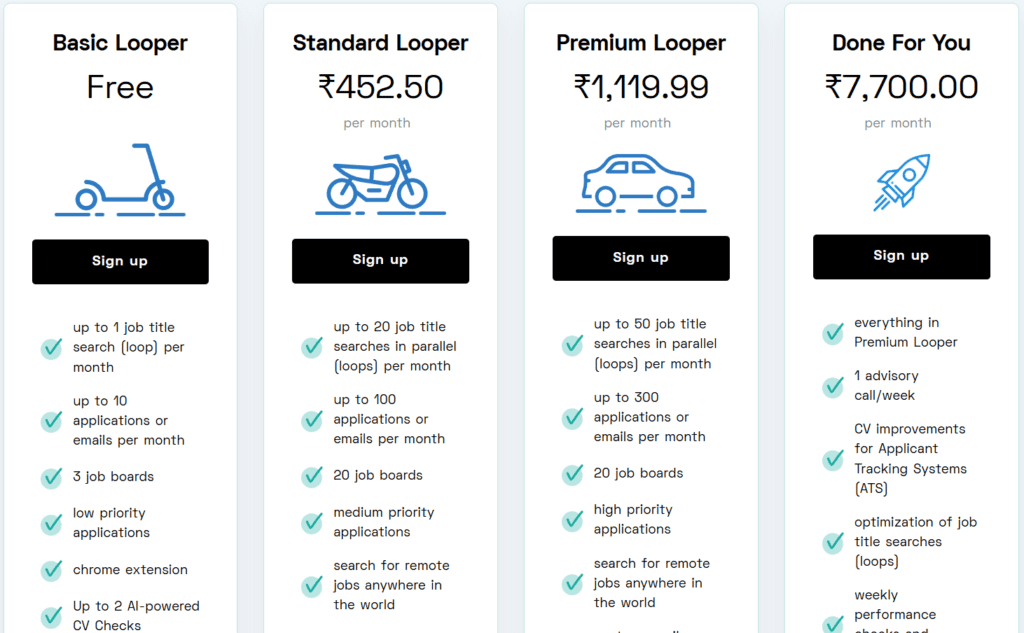Click the checkmark next to "1 advisory call/week"

832,386
